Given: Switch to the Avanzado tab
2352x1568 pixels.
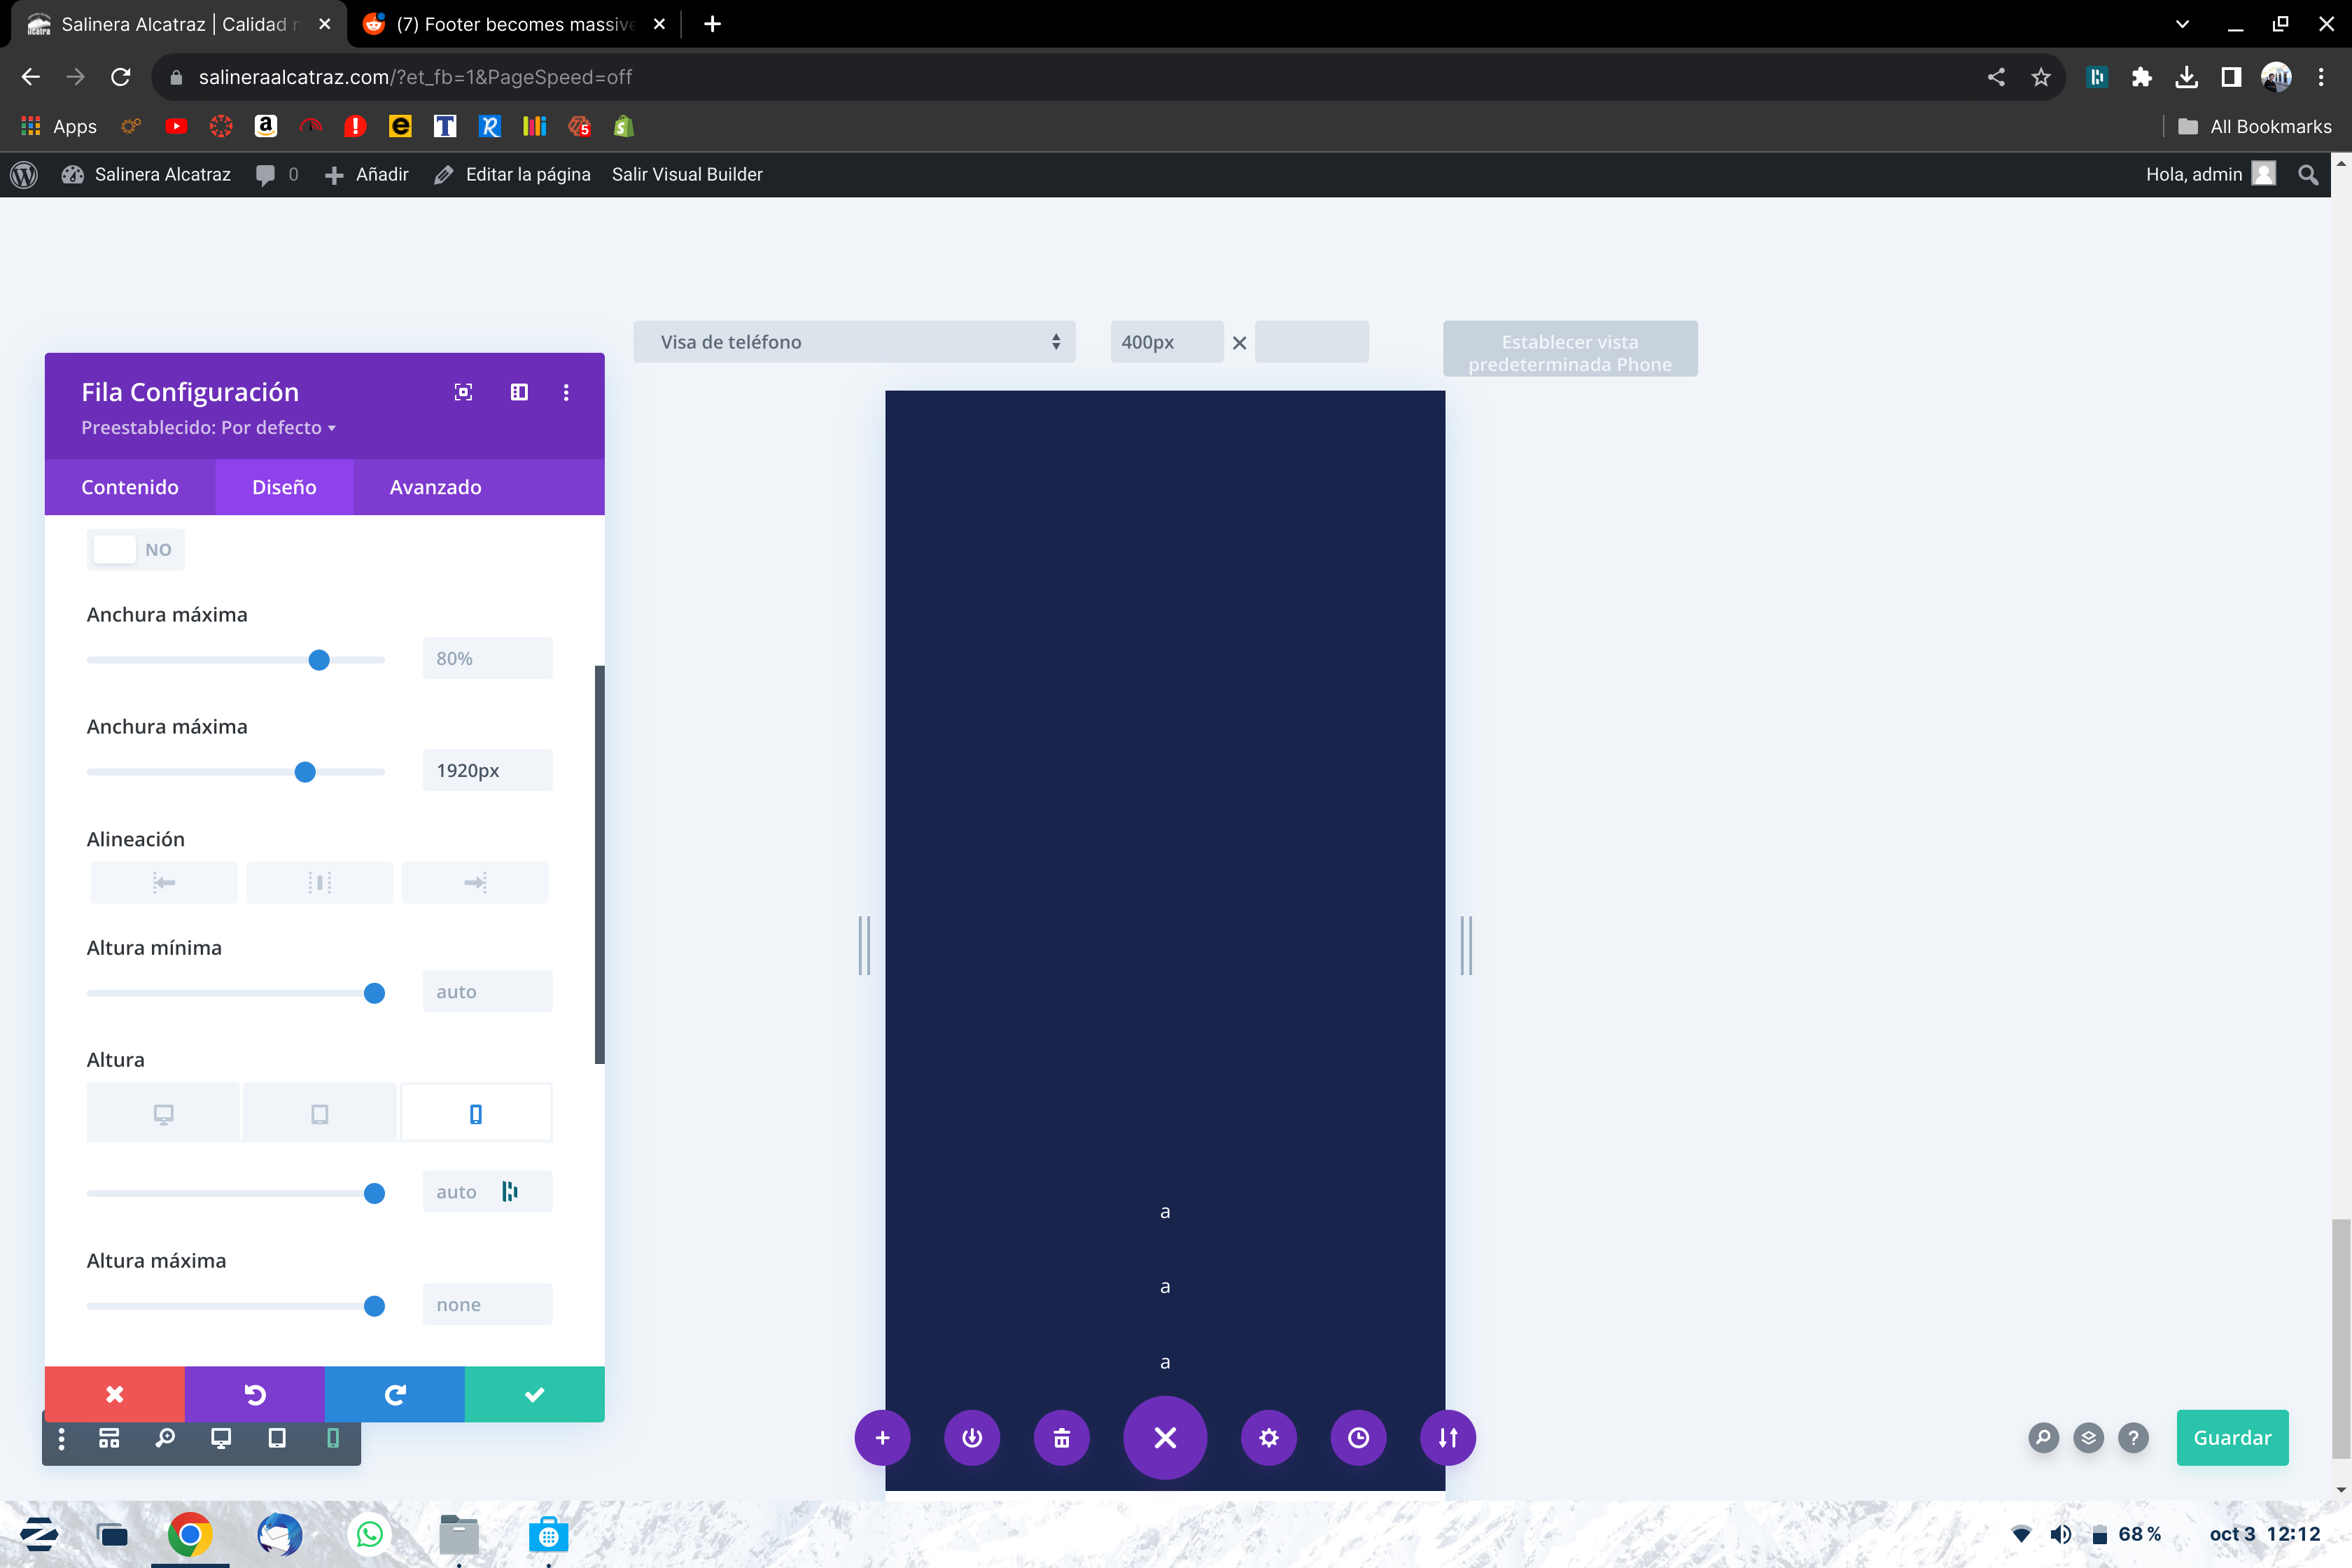Looking at the screenshot, I should coord(435,487).
